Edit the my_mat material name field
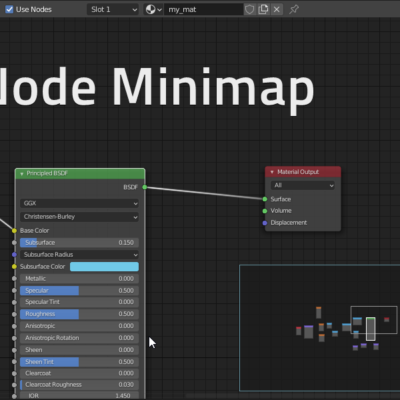This screenshot has height=400, width=400. click(x=203, y=9)
